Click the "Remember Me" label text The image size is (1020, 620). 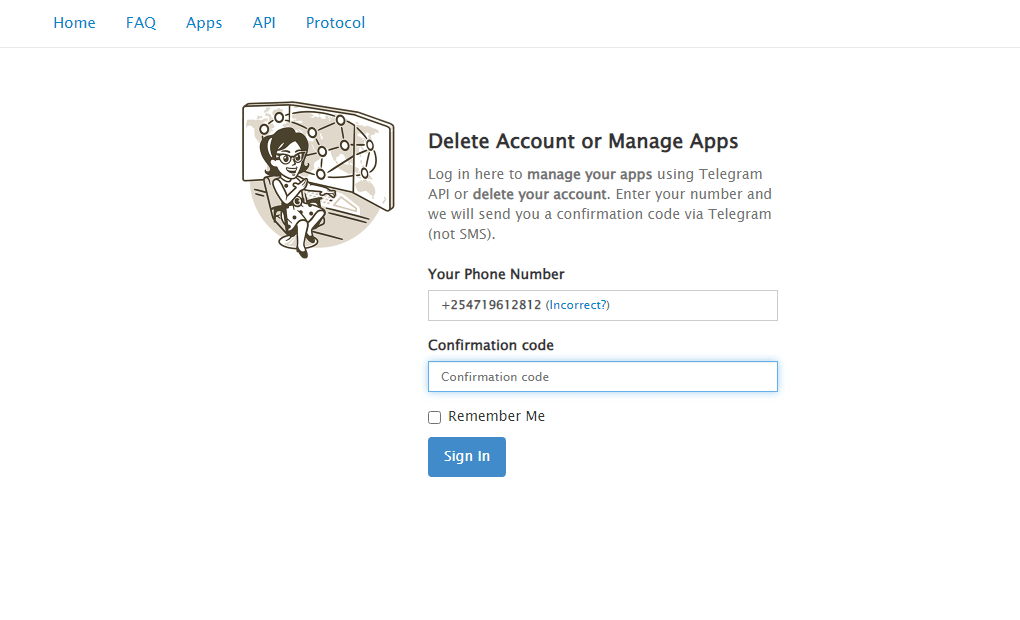(496, 416)
